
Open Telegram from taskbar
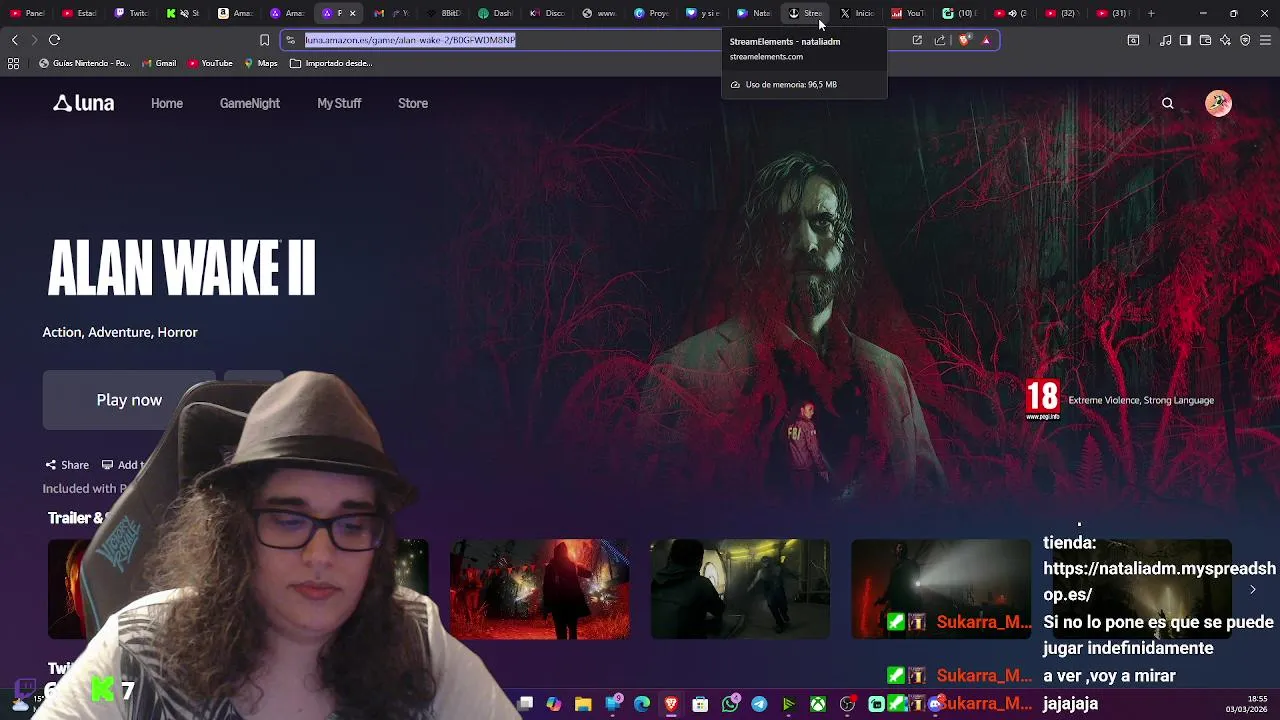coord(759,704)
